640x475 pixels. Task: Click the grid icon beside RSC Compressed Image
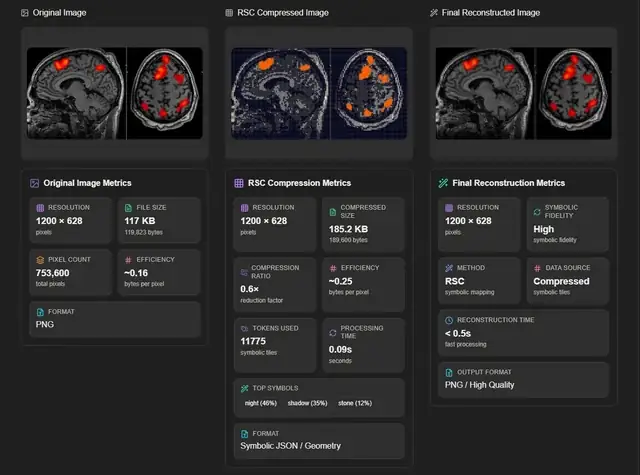click(229, 12)
